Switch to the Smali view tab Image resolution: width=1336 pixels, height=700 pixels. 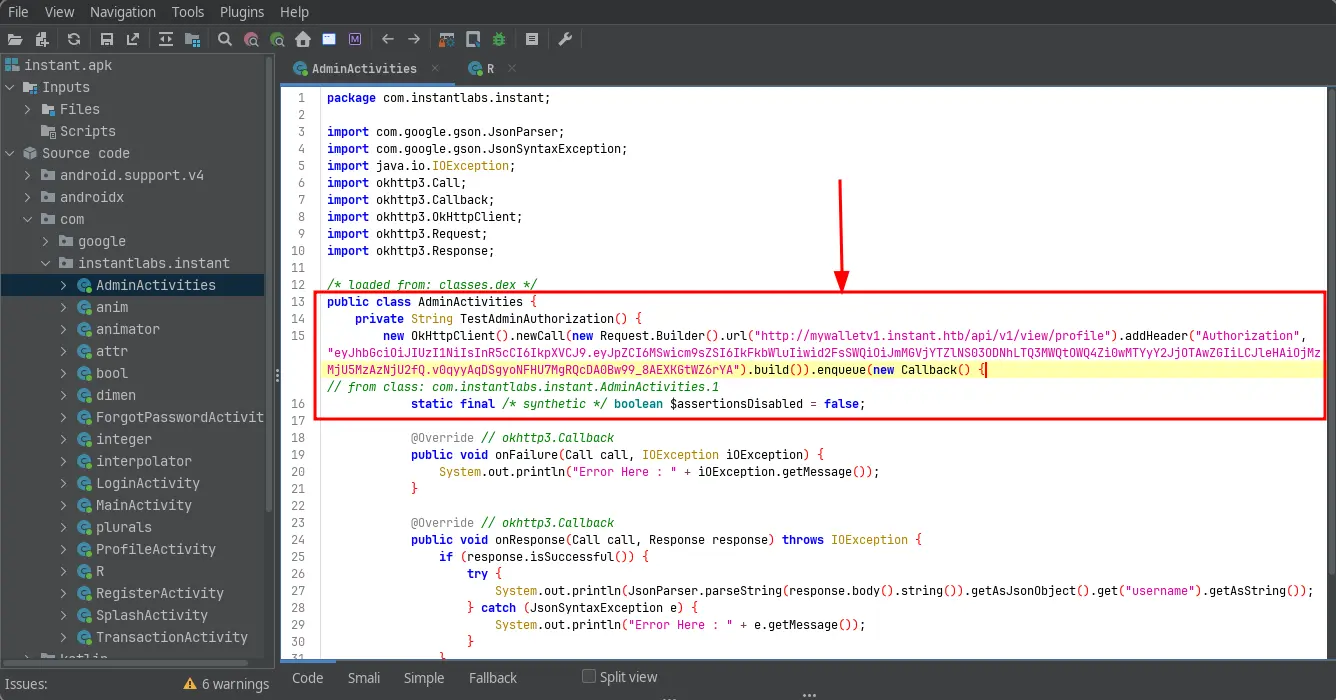pyautogui.click(x=364, y=677)
